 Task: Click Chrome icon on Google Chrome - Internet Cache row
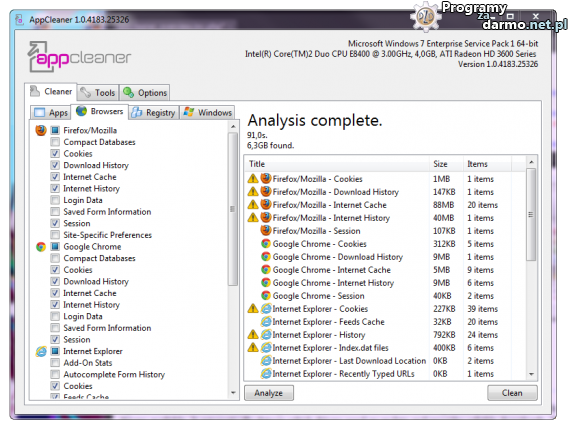[266, 270]
